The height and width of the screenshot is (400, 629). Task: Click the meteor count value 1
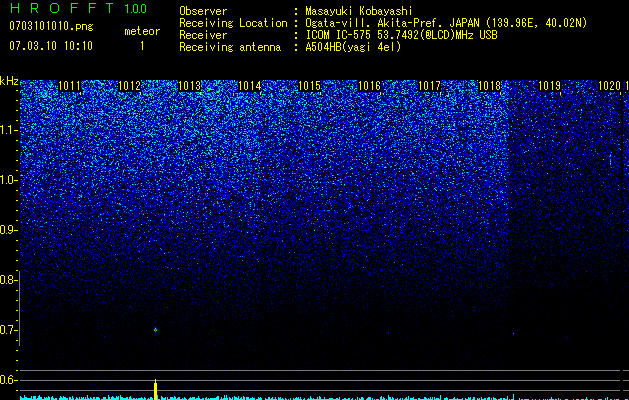142,46
